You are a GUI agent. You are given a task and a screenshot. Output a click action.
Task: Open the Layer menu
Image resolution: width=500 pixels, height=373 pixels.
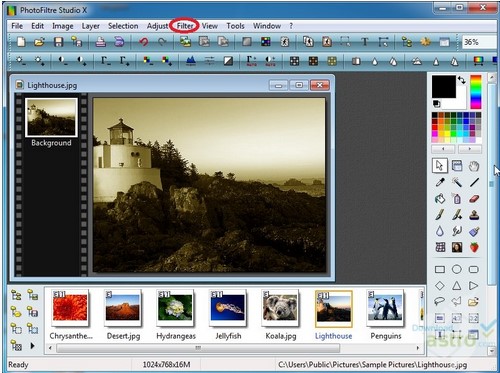pos(91,26)
